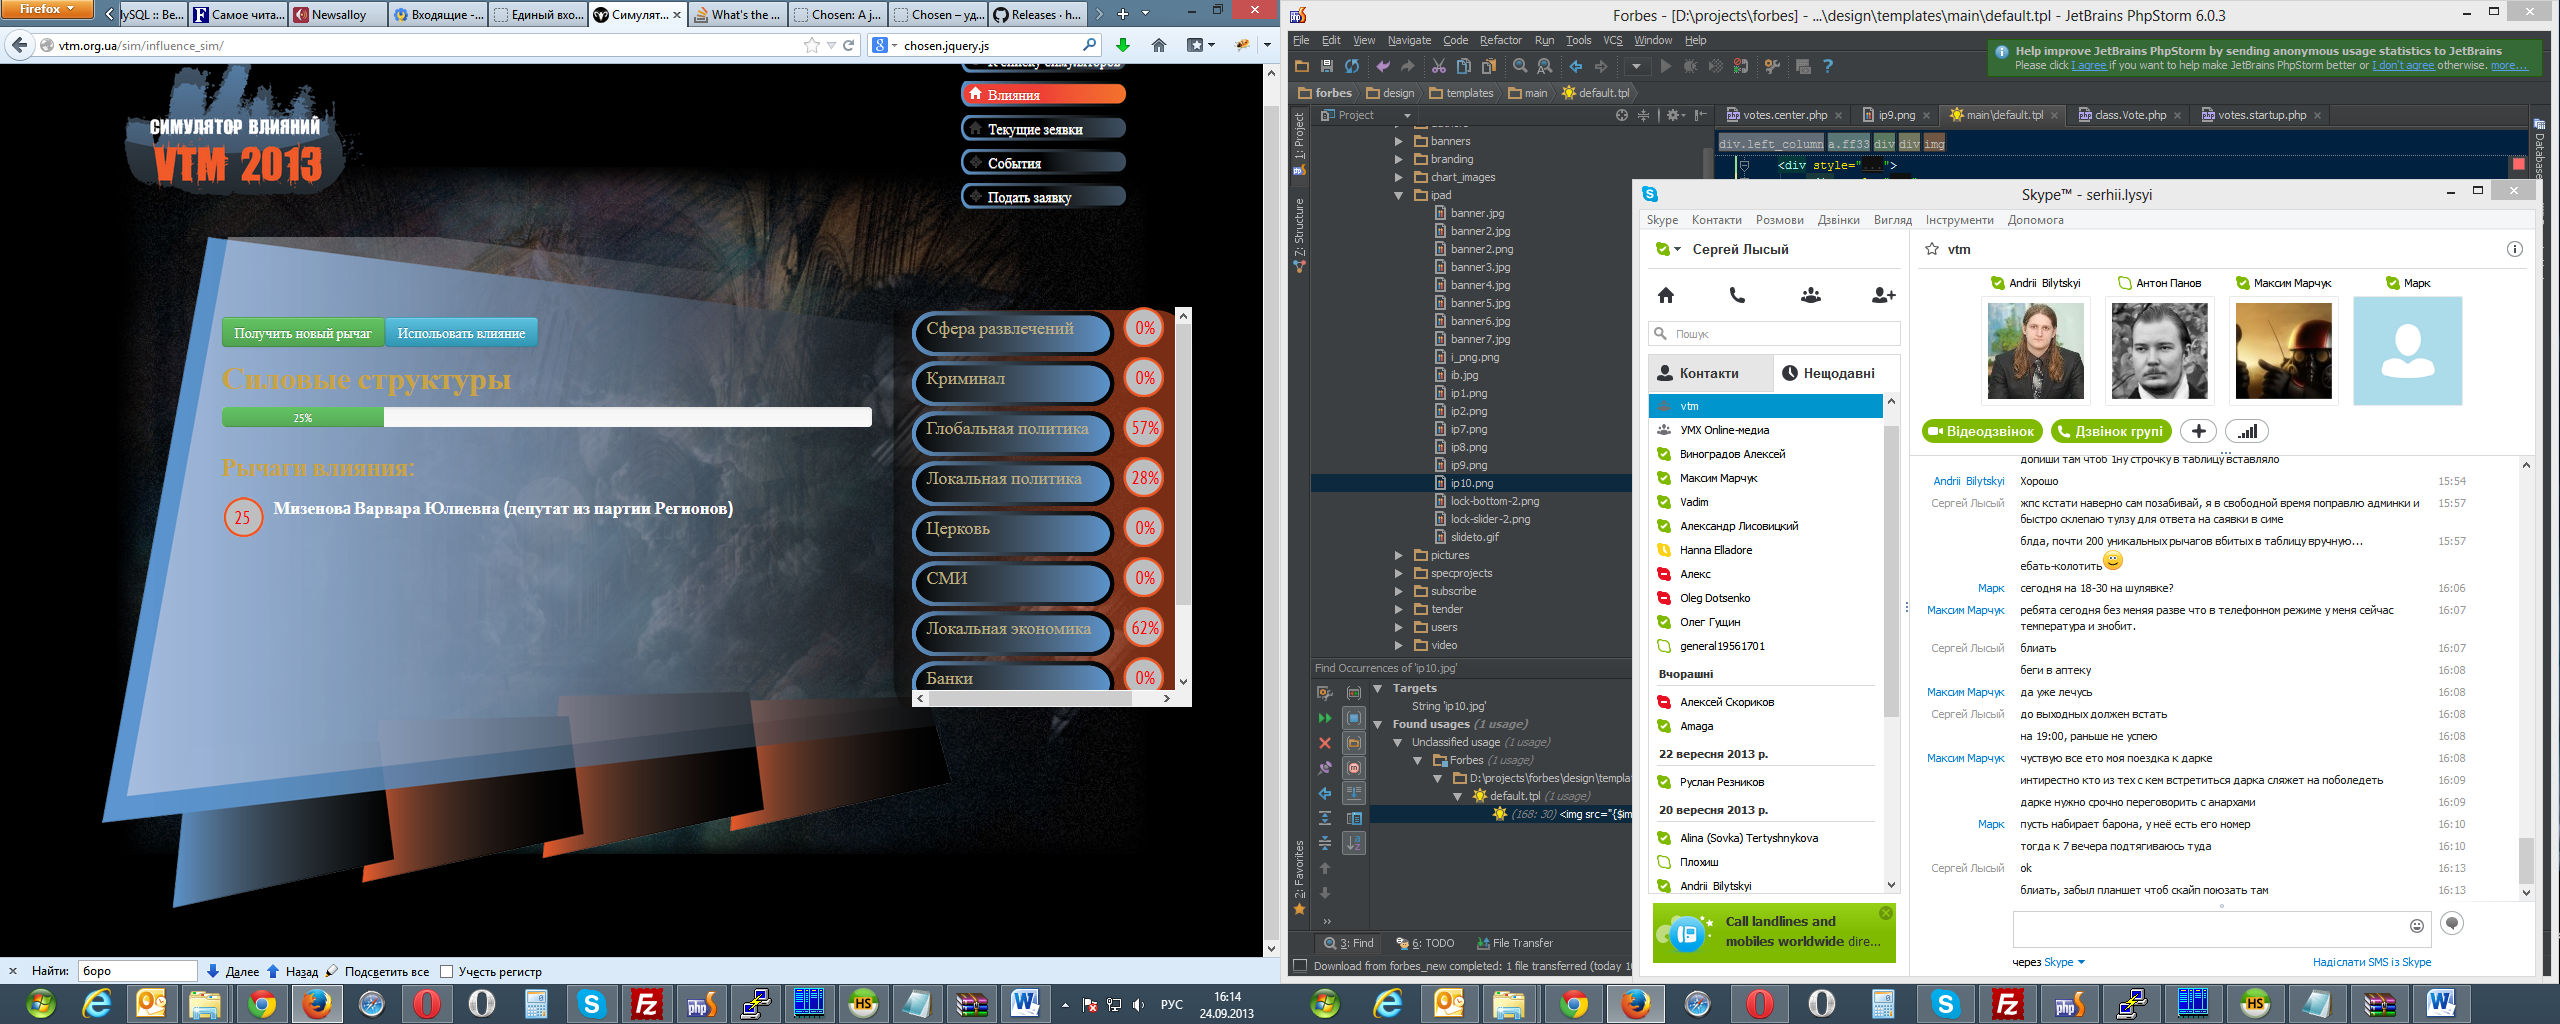Click the Skype 'Пошук' search field

[1774, 333]
